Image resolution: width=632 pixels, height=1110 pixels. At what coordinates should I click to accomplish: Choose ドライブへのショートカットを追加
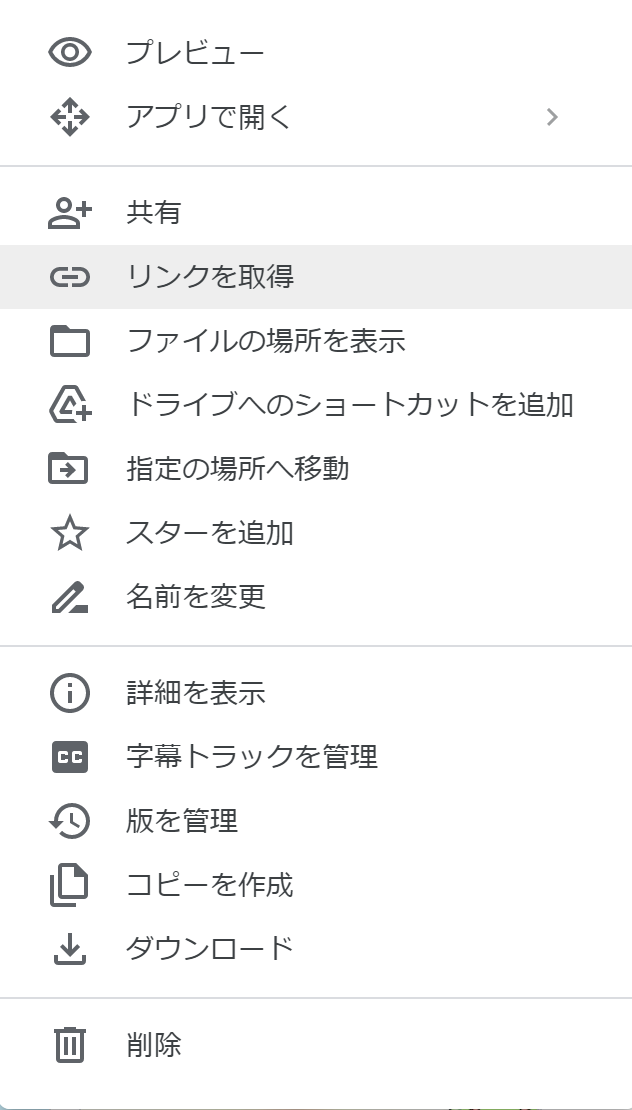(x=350, y=405)
